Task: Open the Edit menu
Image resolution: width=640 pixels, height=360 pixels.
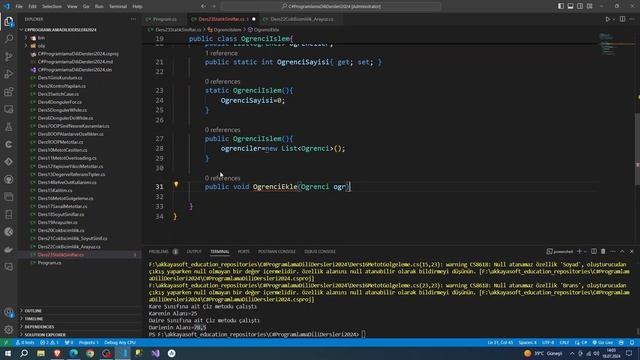Action: click(33, 6)
